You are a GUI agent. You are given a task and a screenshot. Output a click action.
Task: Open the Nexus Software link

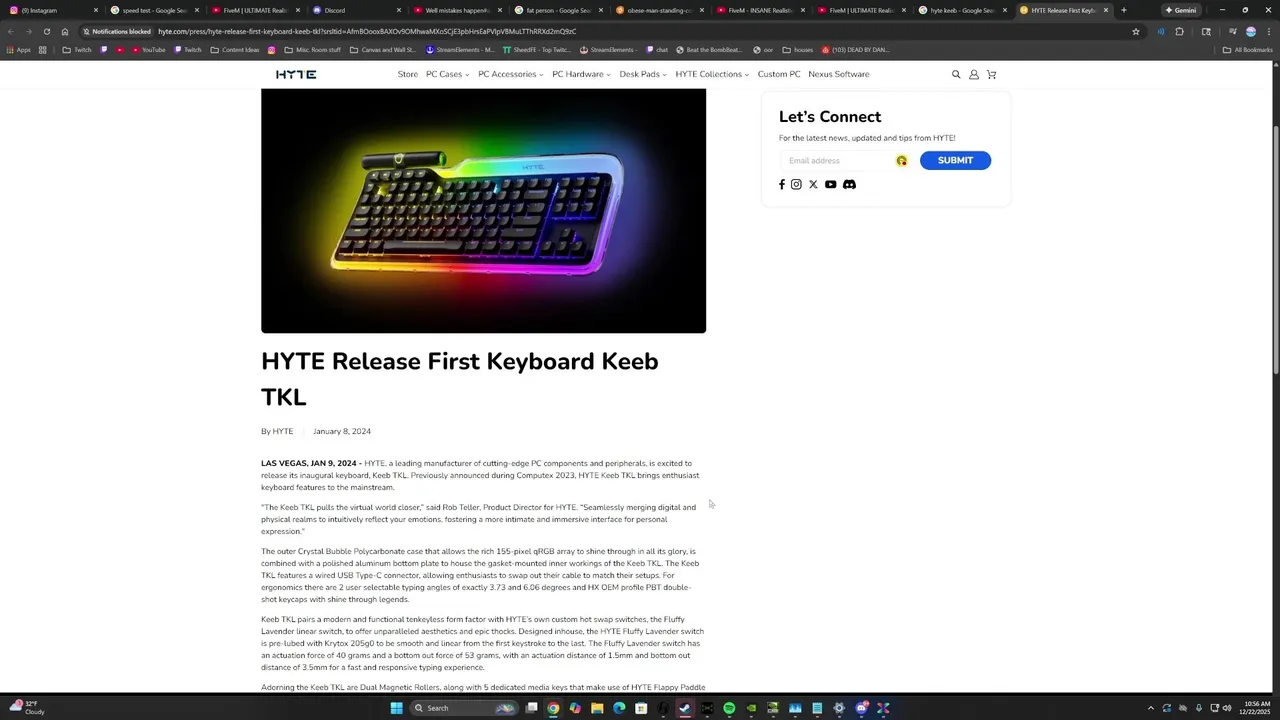coord(839,74)
